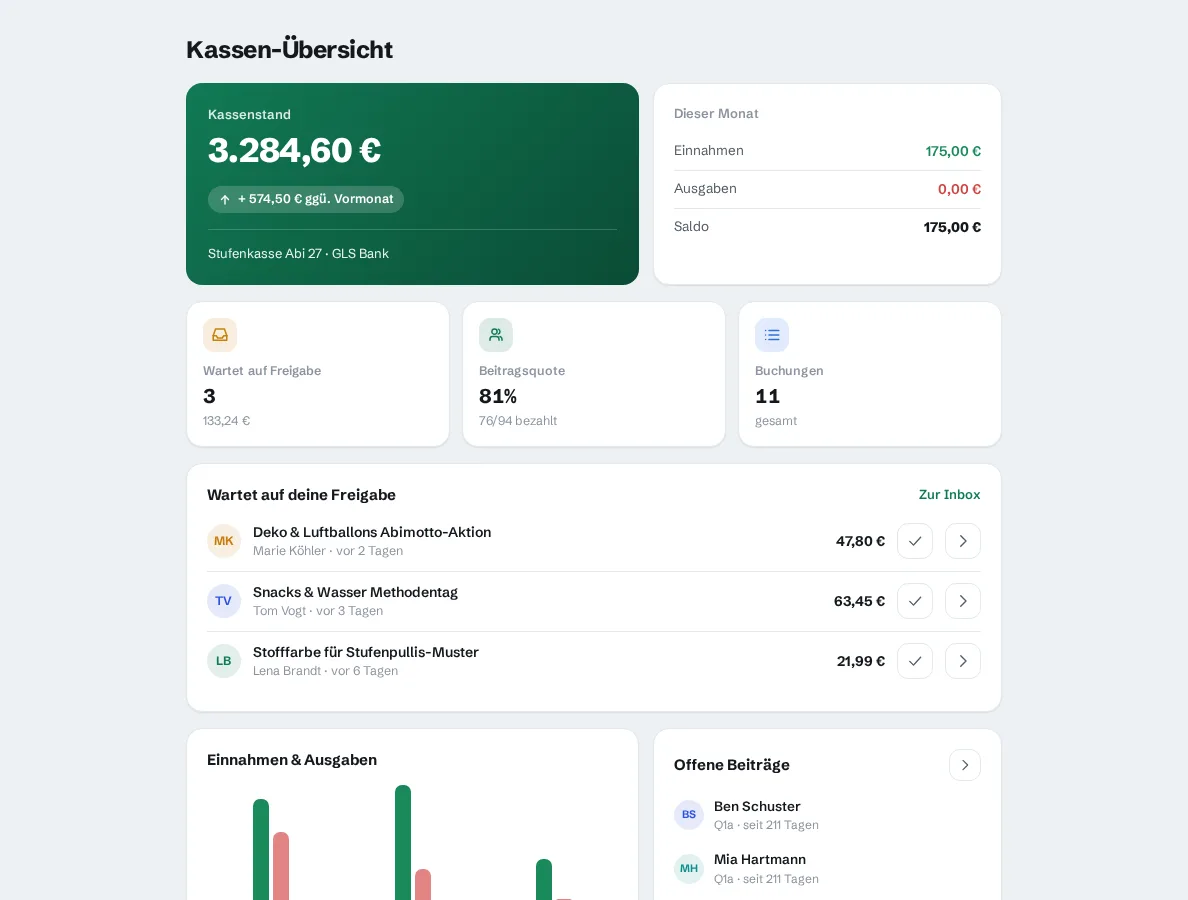Click the first green income bar in chart
Image resolution: width=1188 pixels, height=900 pixels.
(261, 849)
